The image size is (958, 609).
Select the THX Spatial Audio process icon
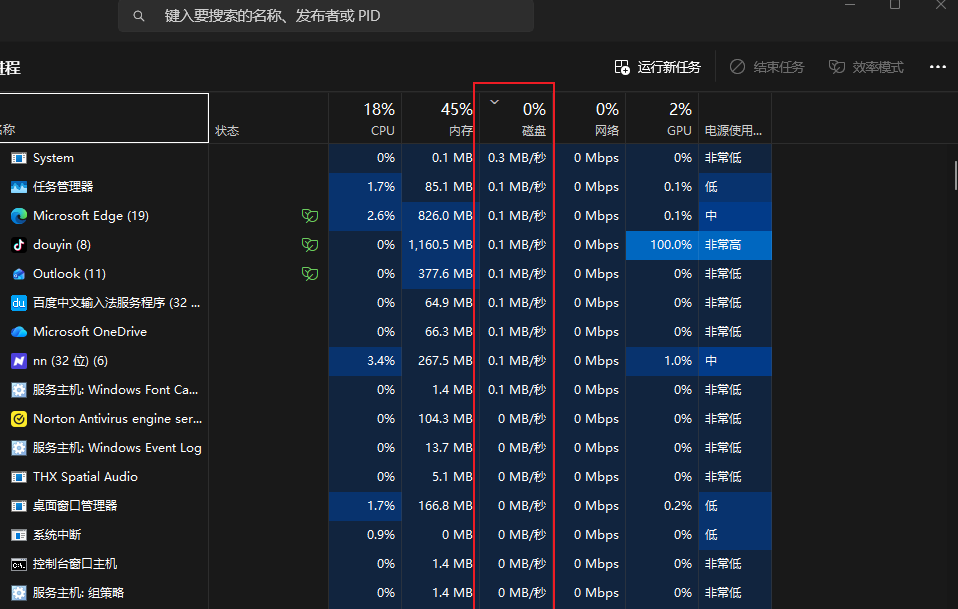point(18,476)
